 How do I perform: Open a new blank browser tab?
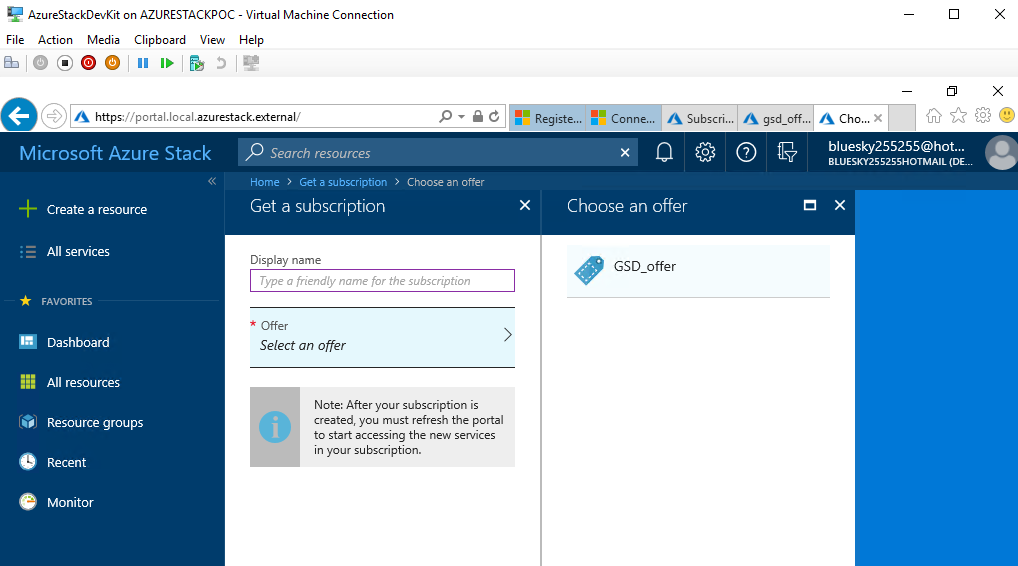[x=902, y=118]
